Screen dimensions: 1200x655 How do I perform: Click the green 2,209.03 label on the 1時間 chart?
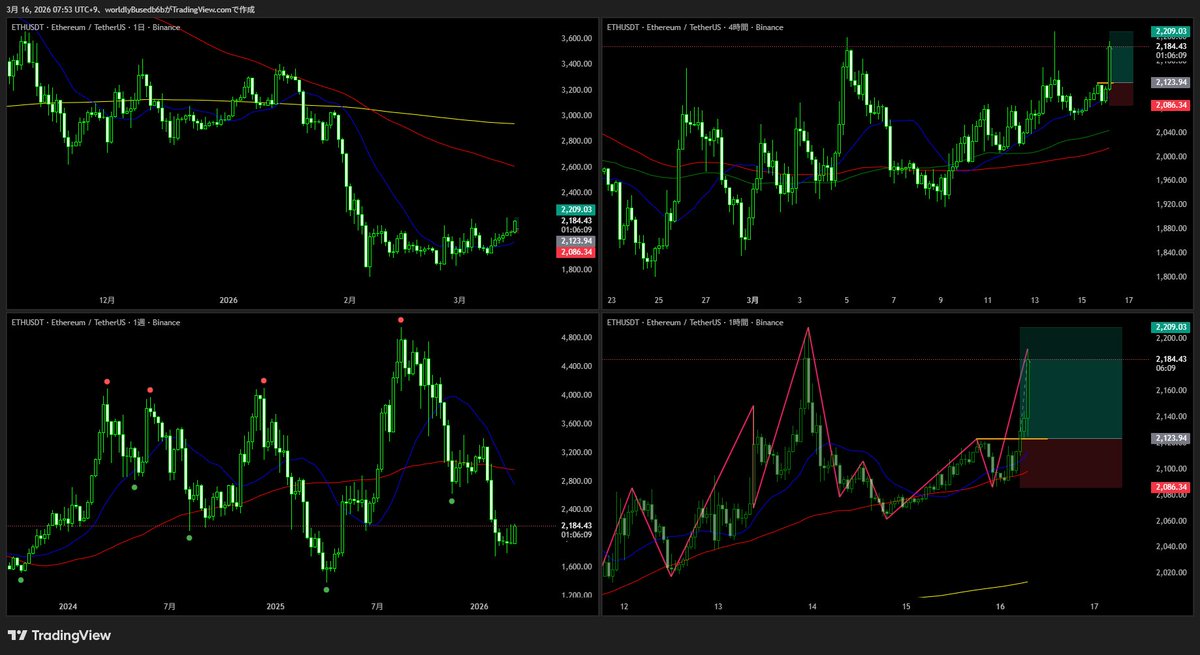(x=1169, y=327)
